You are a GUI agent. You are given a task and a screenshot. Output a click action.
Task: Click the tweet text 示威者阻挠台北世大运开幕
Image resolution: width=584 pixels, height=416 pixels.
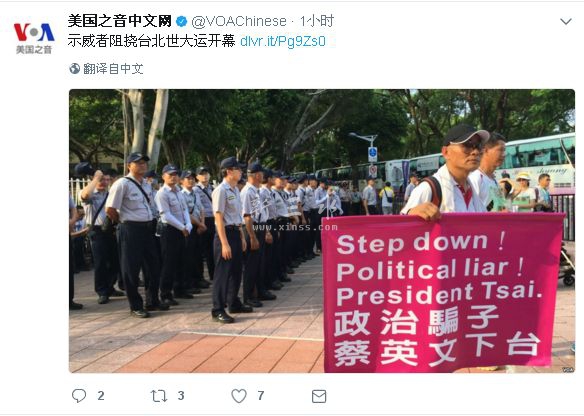click(151, 41)
